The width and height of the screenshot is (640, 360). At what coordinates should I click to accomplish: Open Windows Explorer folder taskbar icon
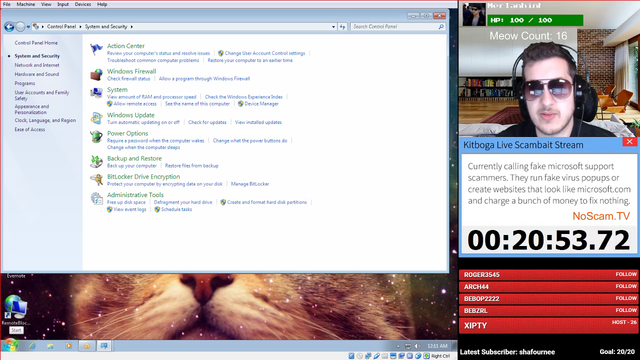pyautogui.click(x=50, y=346)
